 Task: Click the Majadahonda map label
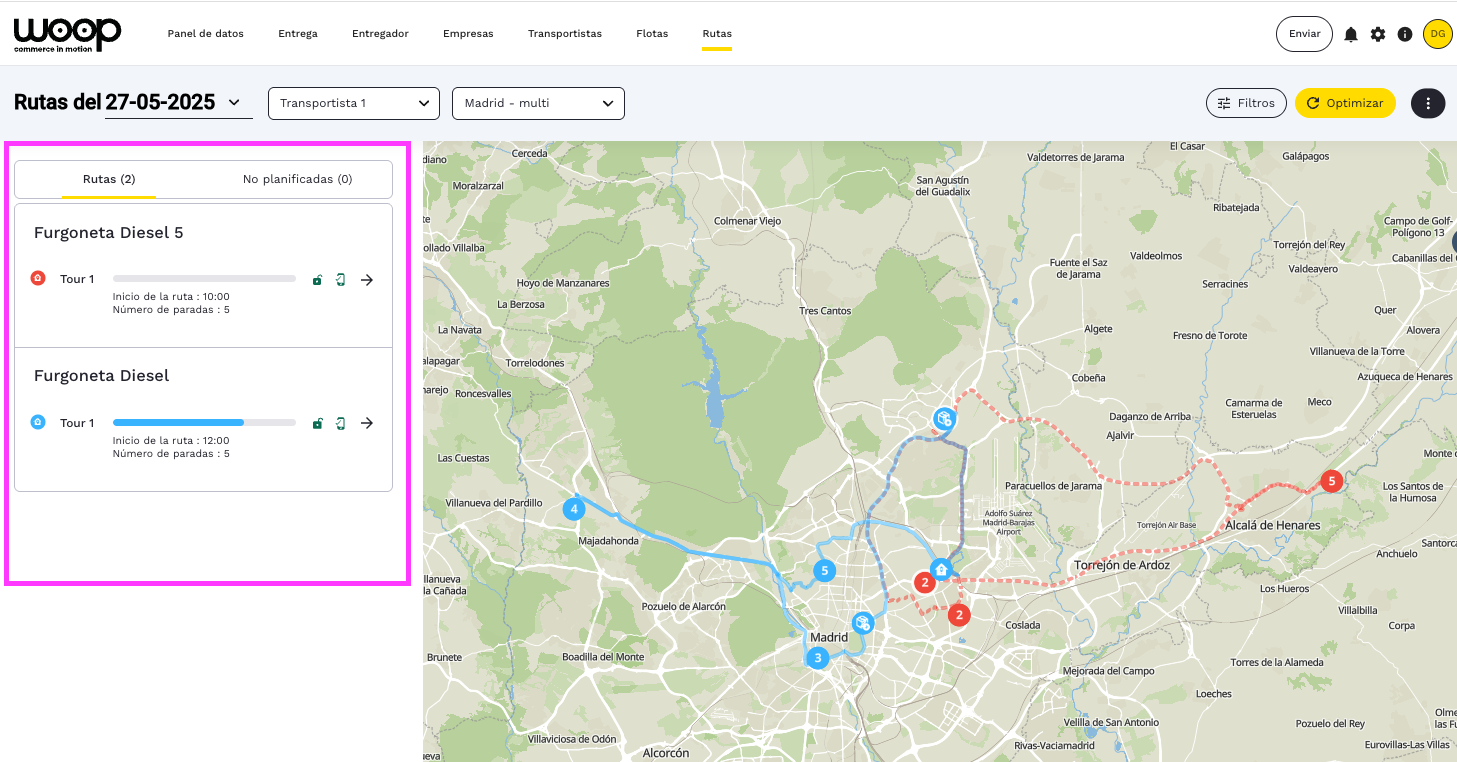pyautogui.click(x=608, y=541)
